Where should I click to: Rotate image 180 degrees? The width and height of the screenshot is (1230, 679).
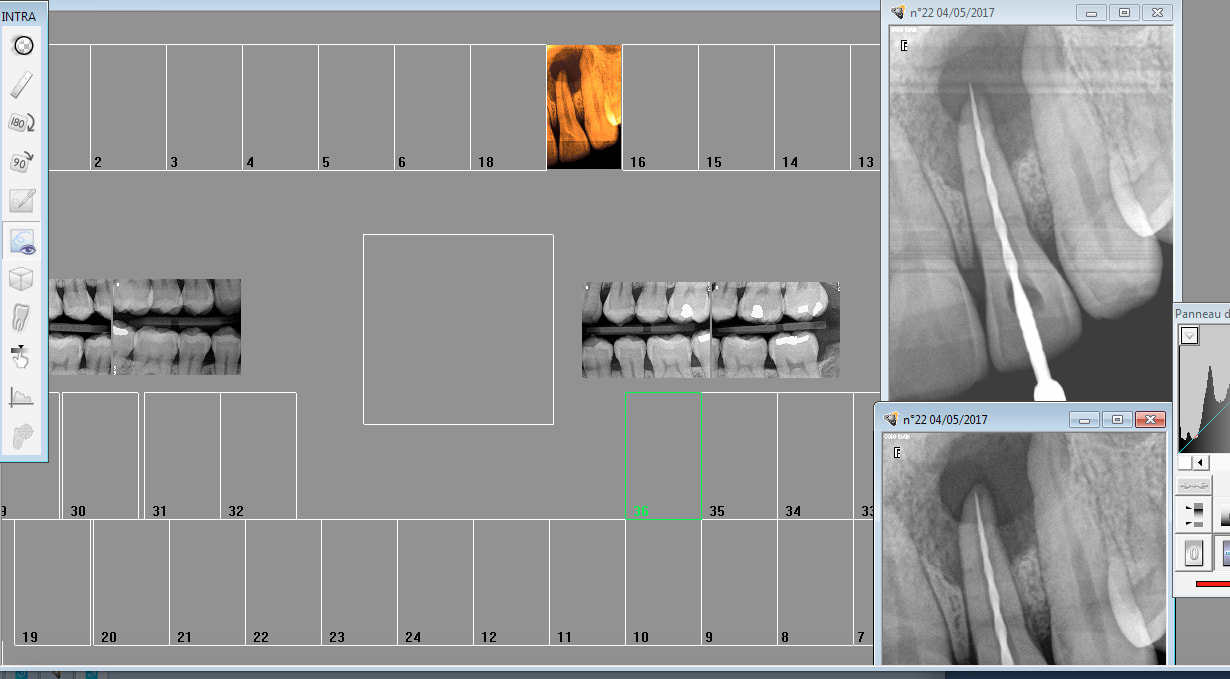tap(23, 123)
